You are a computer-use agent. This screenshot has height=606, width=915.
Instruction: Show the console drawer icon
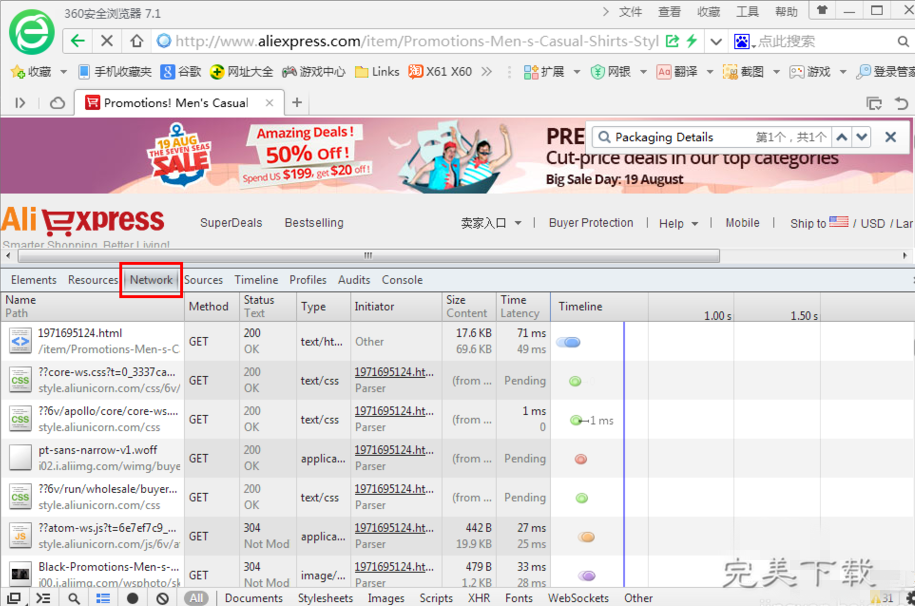click(43, 598)
